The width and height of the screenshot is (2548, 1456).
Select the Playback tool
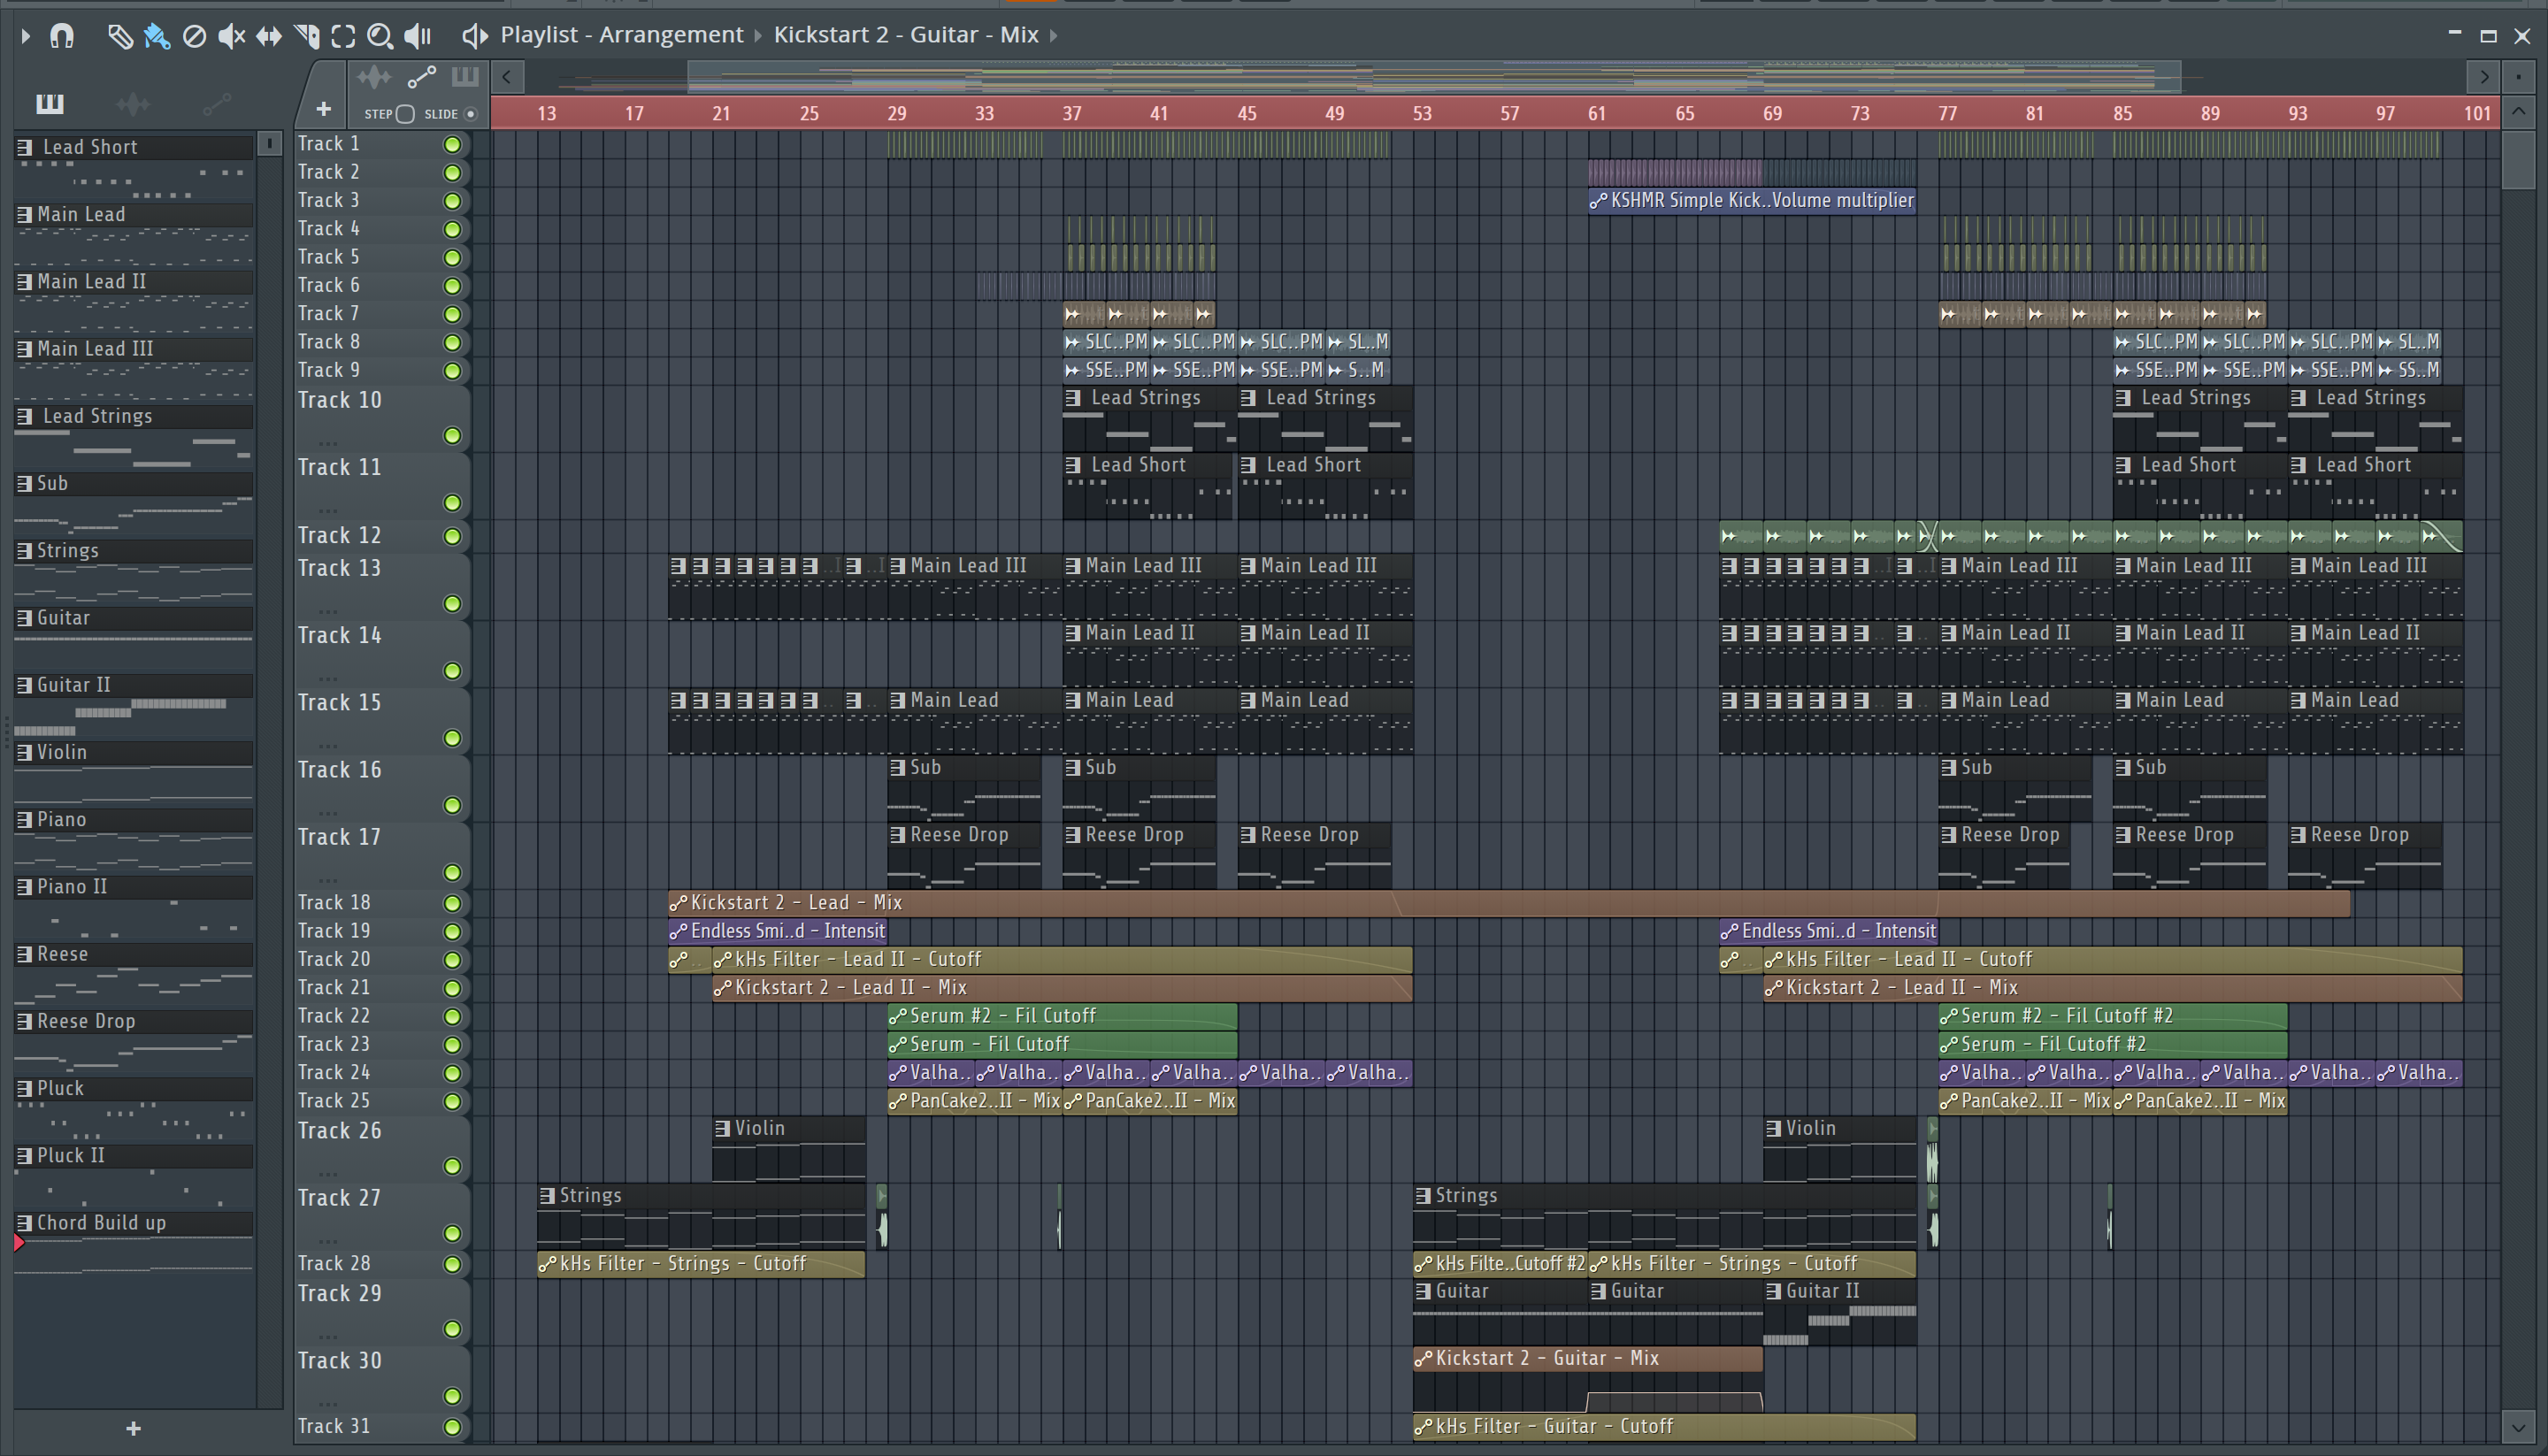418,36
